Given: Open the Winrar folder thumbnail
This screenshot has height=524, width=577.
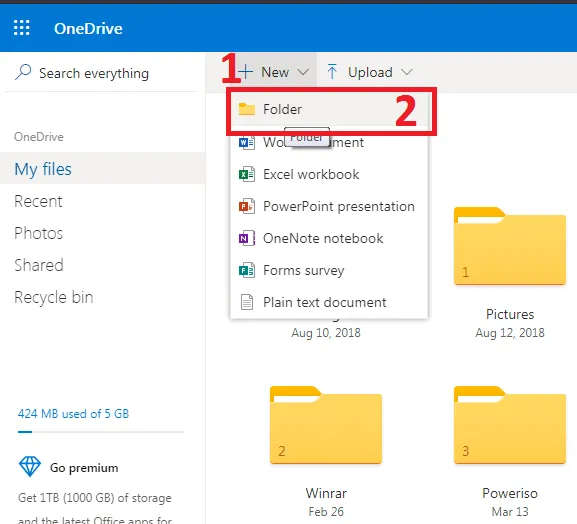Looking at the screenshot, I should point(326,425).
